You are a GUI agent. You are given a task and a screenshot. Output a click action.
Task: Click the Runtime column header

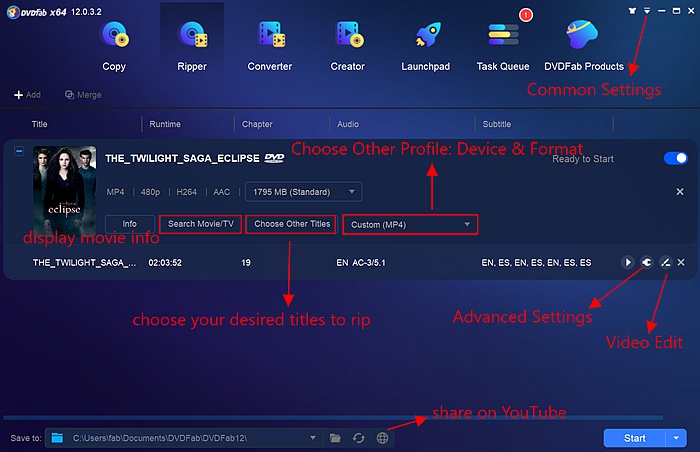[165, 124]
